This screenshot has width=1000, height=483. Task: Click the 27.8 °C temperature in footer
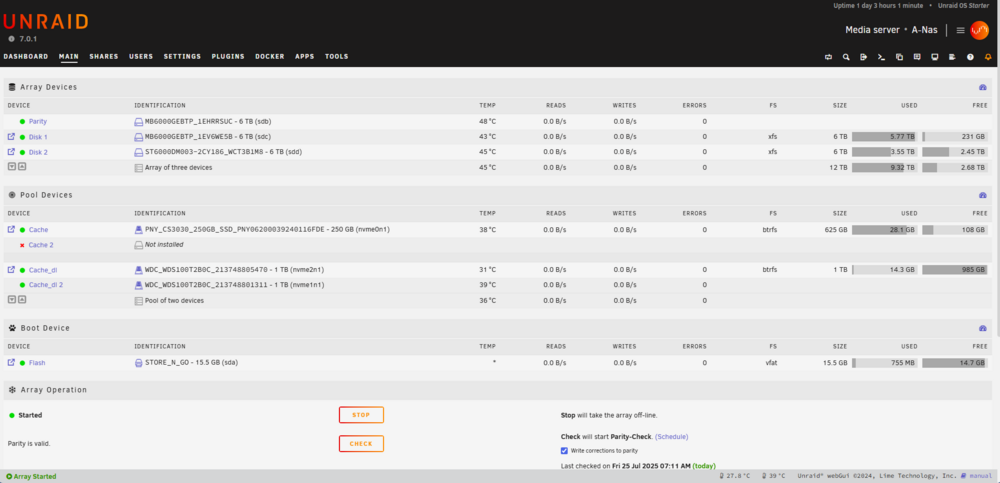pos(735,477)
